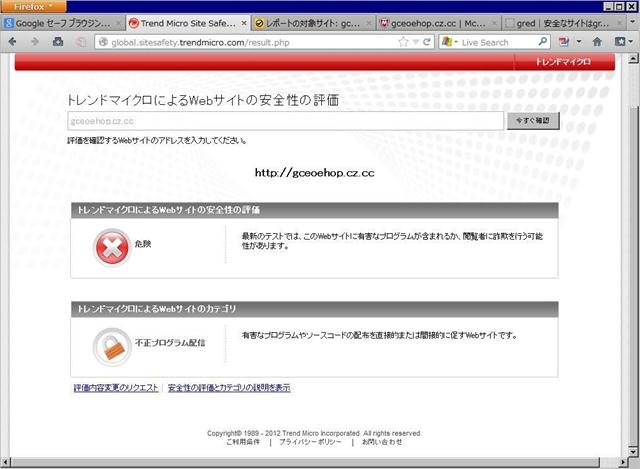640x469 pixels.
Task: Open the bookmarks menu toolbar icon
Action: pyautogui.click(x=623, y=42)
